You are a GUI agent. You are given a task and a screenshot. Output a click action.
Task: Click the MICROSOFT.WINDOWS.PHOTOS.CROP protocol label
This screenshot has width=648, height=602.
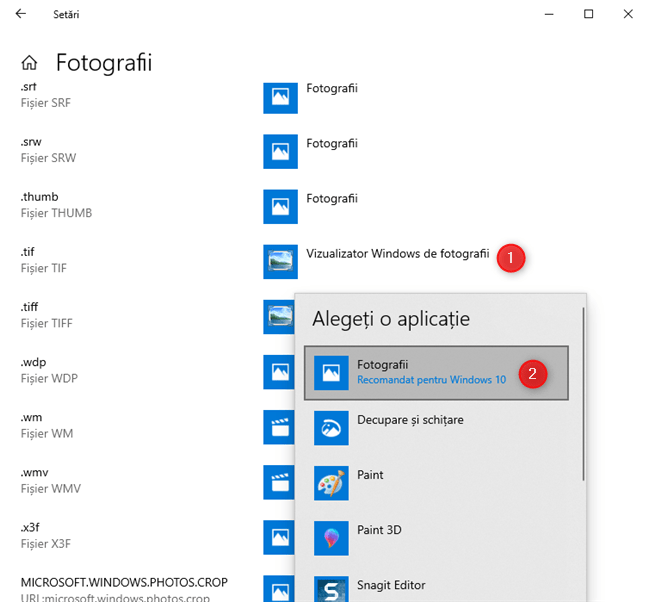tap(124, 583)
